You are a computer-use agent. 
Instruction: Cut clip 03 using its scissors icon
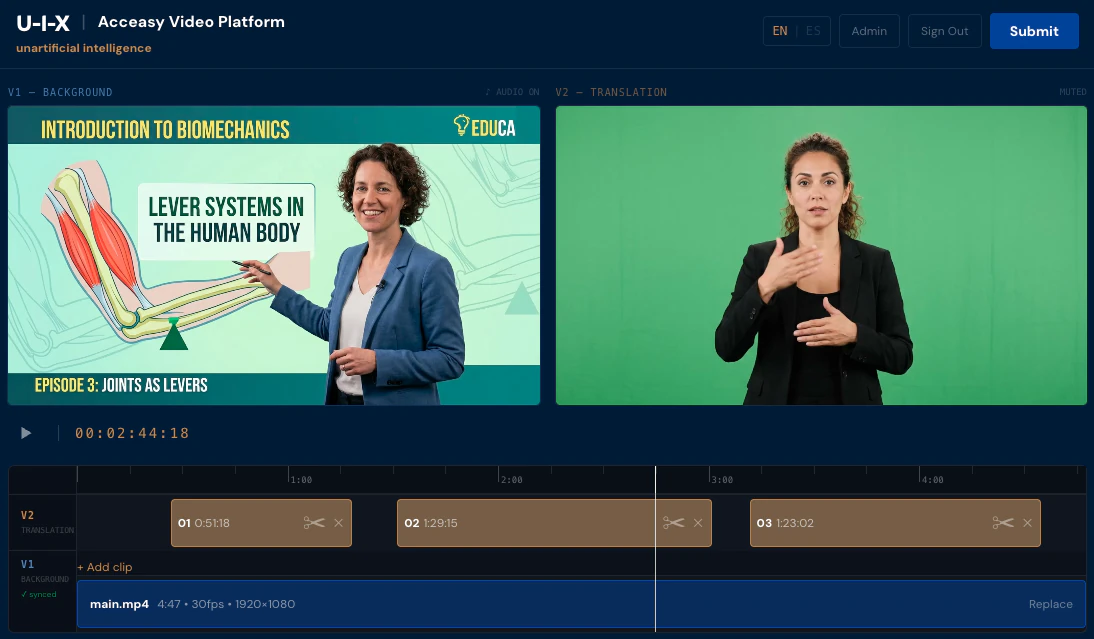pyautogui.click(x=1003, y=523)
